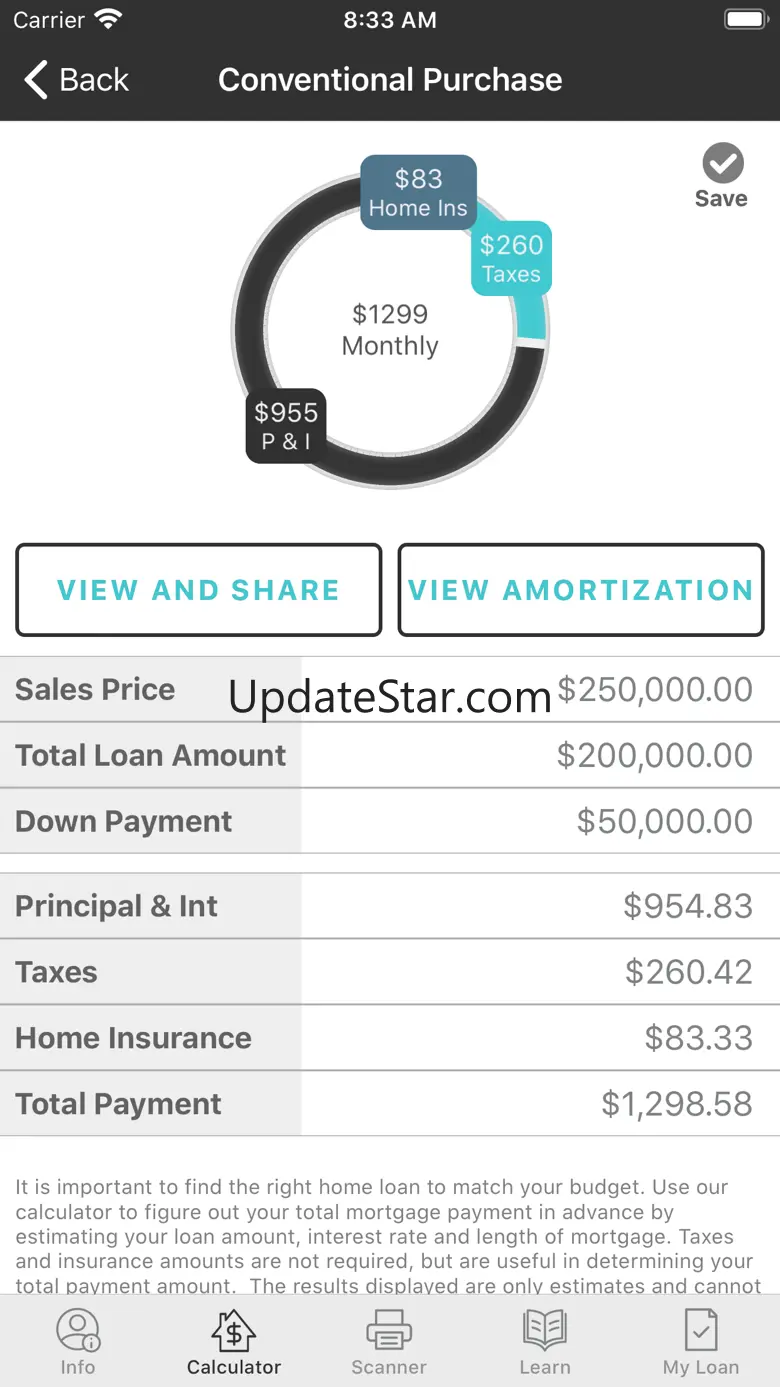Tap the Taxes amount $260.42
This screenshot has width=780, height=1387.
(x=688, y=972)
